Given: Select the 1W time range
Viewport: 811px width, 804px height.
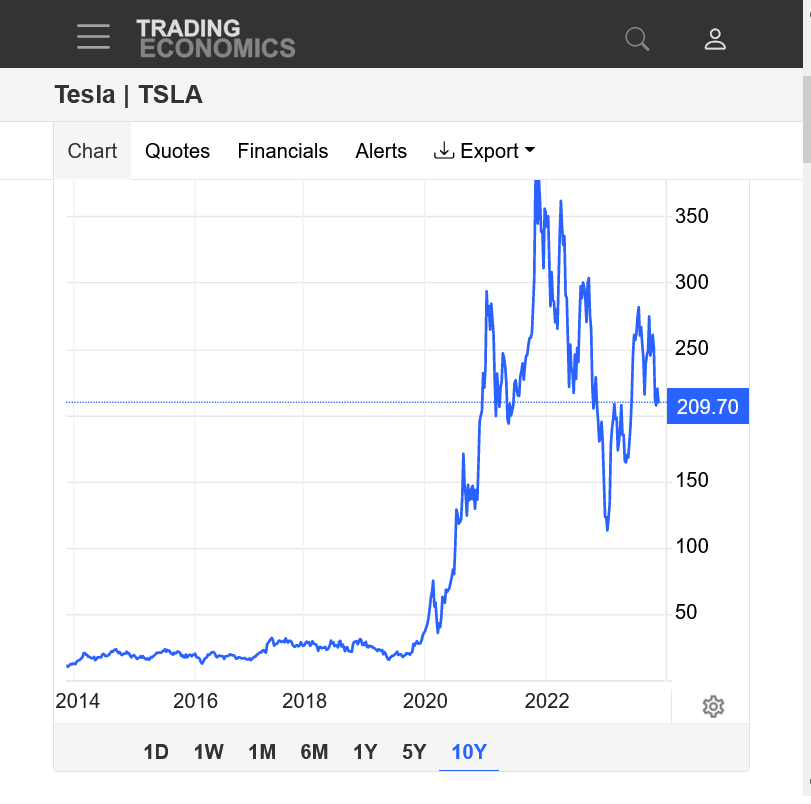Looking at the screenshot, I should tap(208, 752).
